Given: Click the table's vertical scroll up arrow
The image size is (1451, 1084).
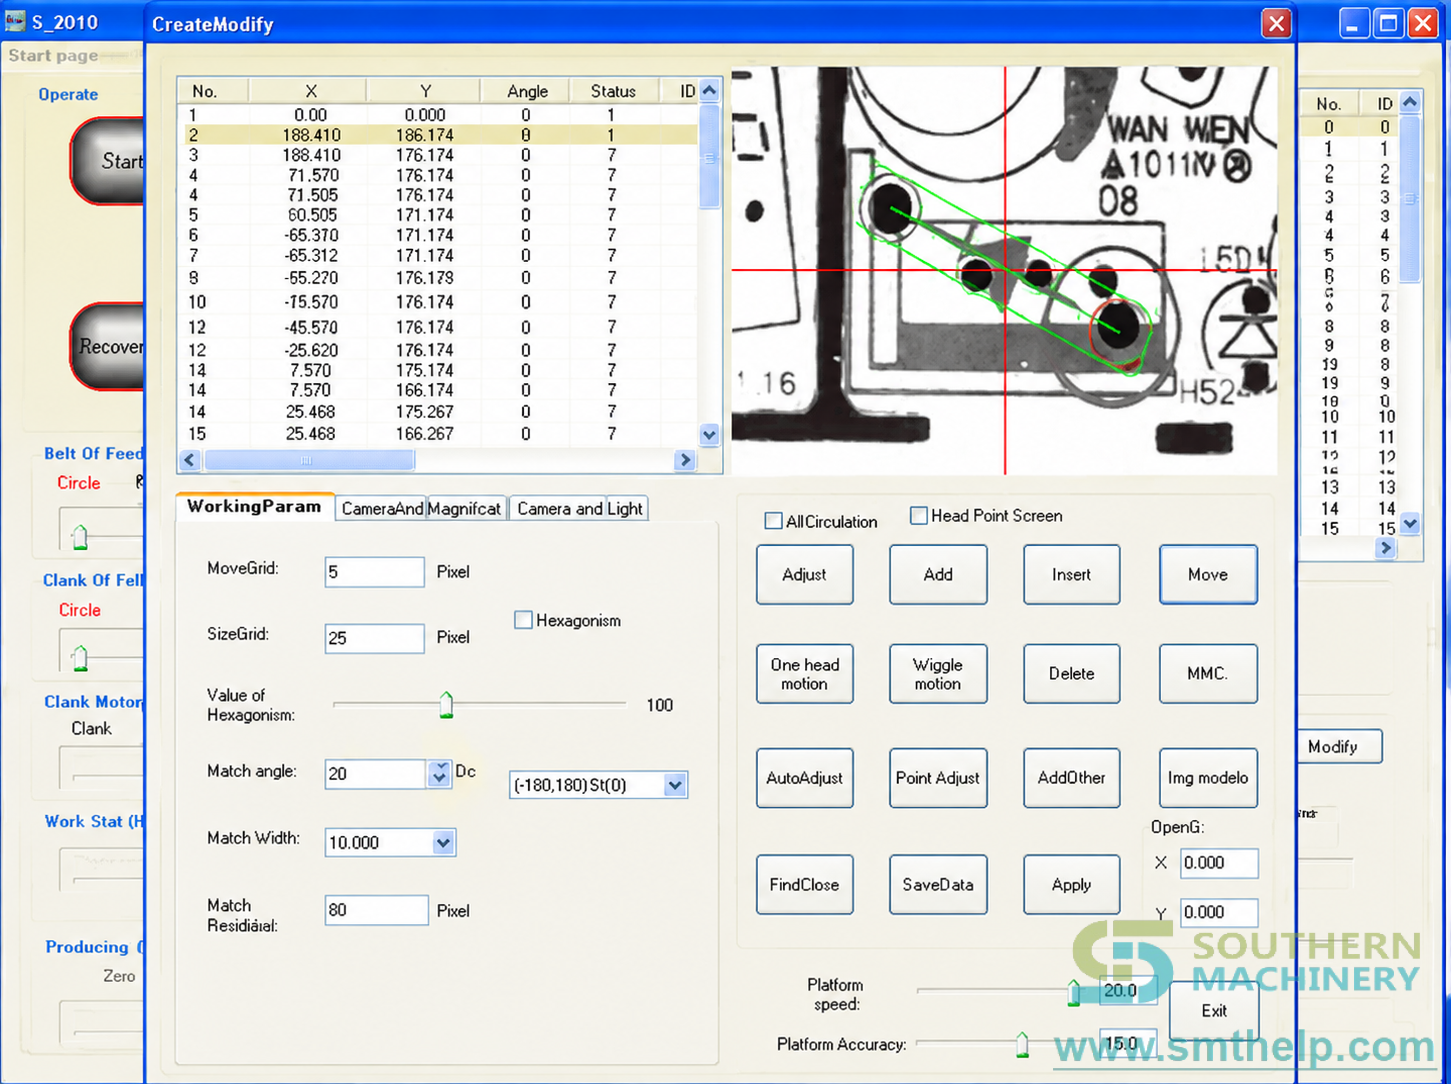Looking at the screenshot, I should click(x=709, y=91).
